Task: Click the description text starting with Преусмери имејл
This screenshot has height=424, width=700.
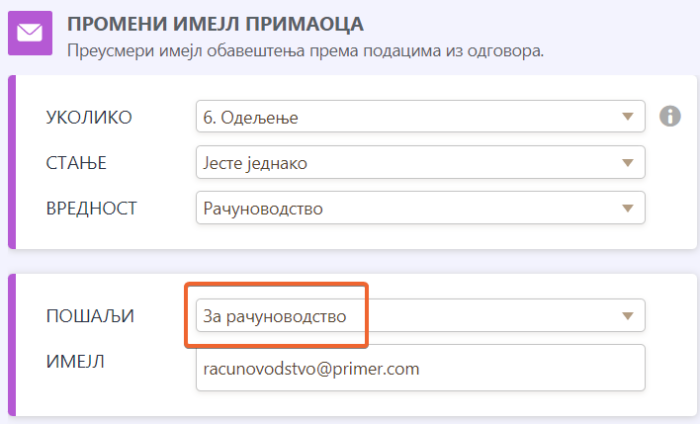Action: [x=305, y=49]
